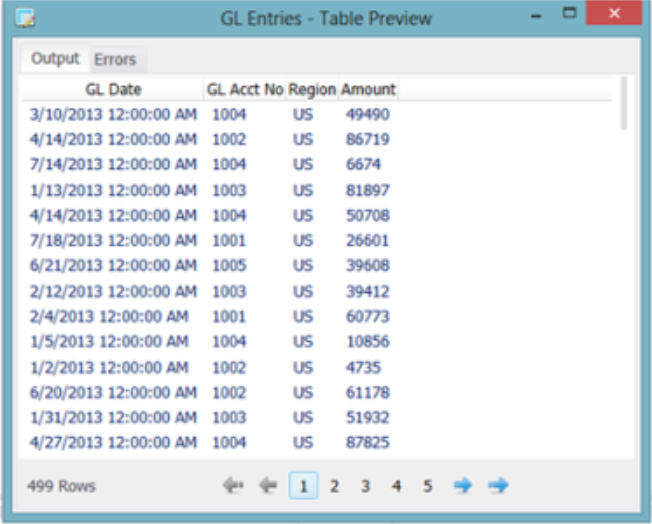Close the GL Entries preview window
This screenshot has width=652, height=524.
(614, 13)
